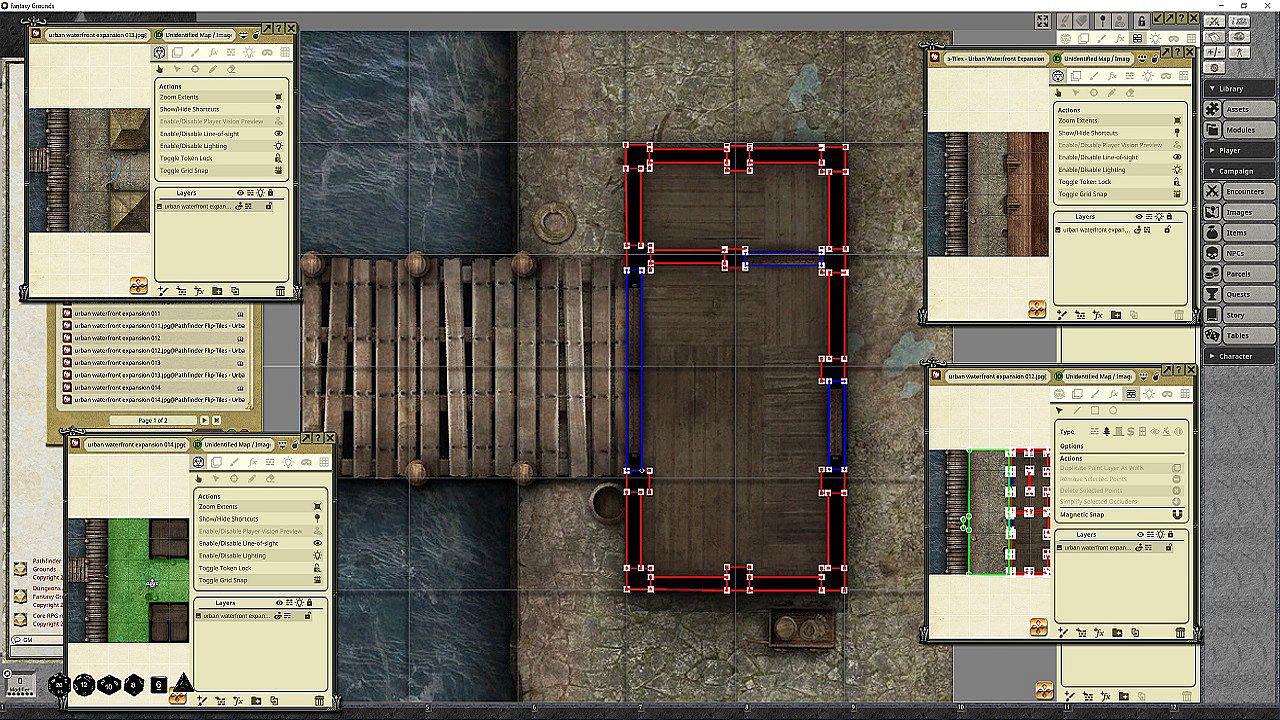Add an fx layer in 014 window footer

click(238, 700)
